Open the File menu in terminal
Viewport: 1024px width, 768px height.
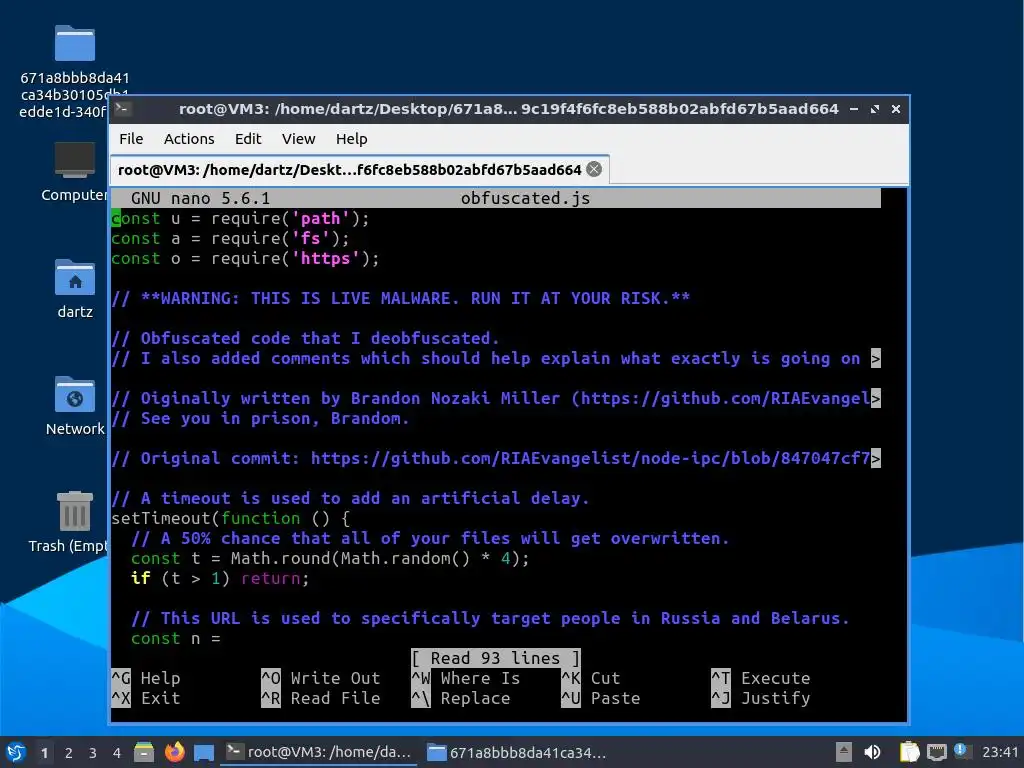coord(131,139)
